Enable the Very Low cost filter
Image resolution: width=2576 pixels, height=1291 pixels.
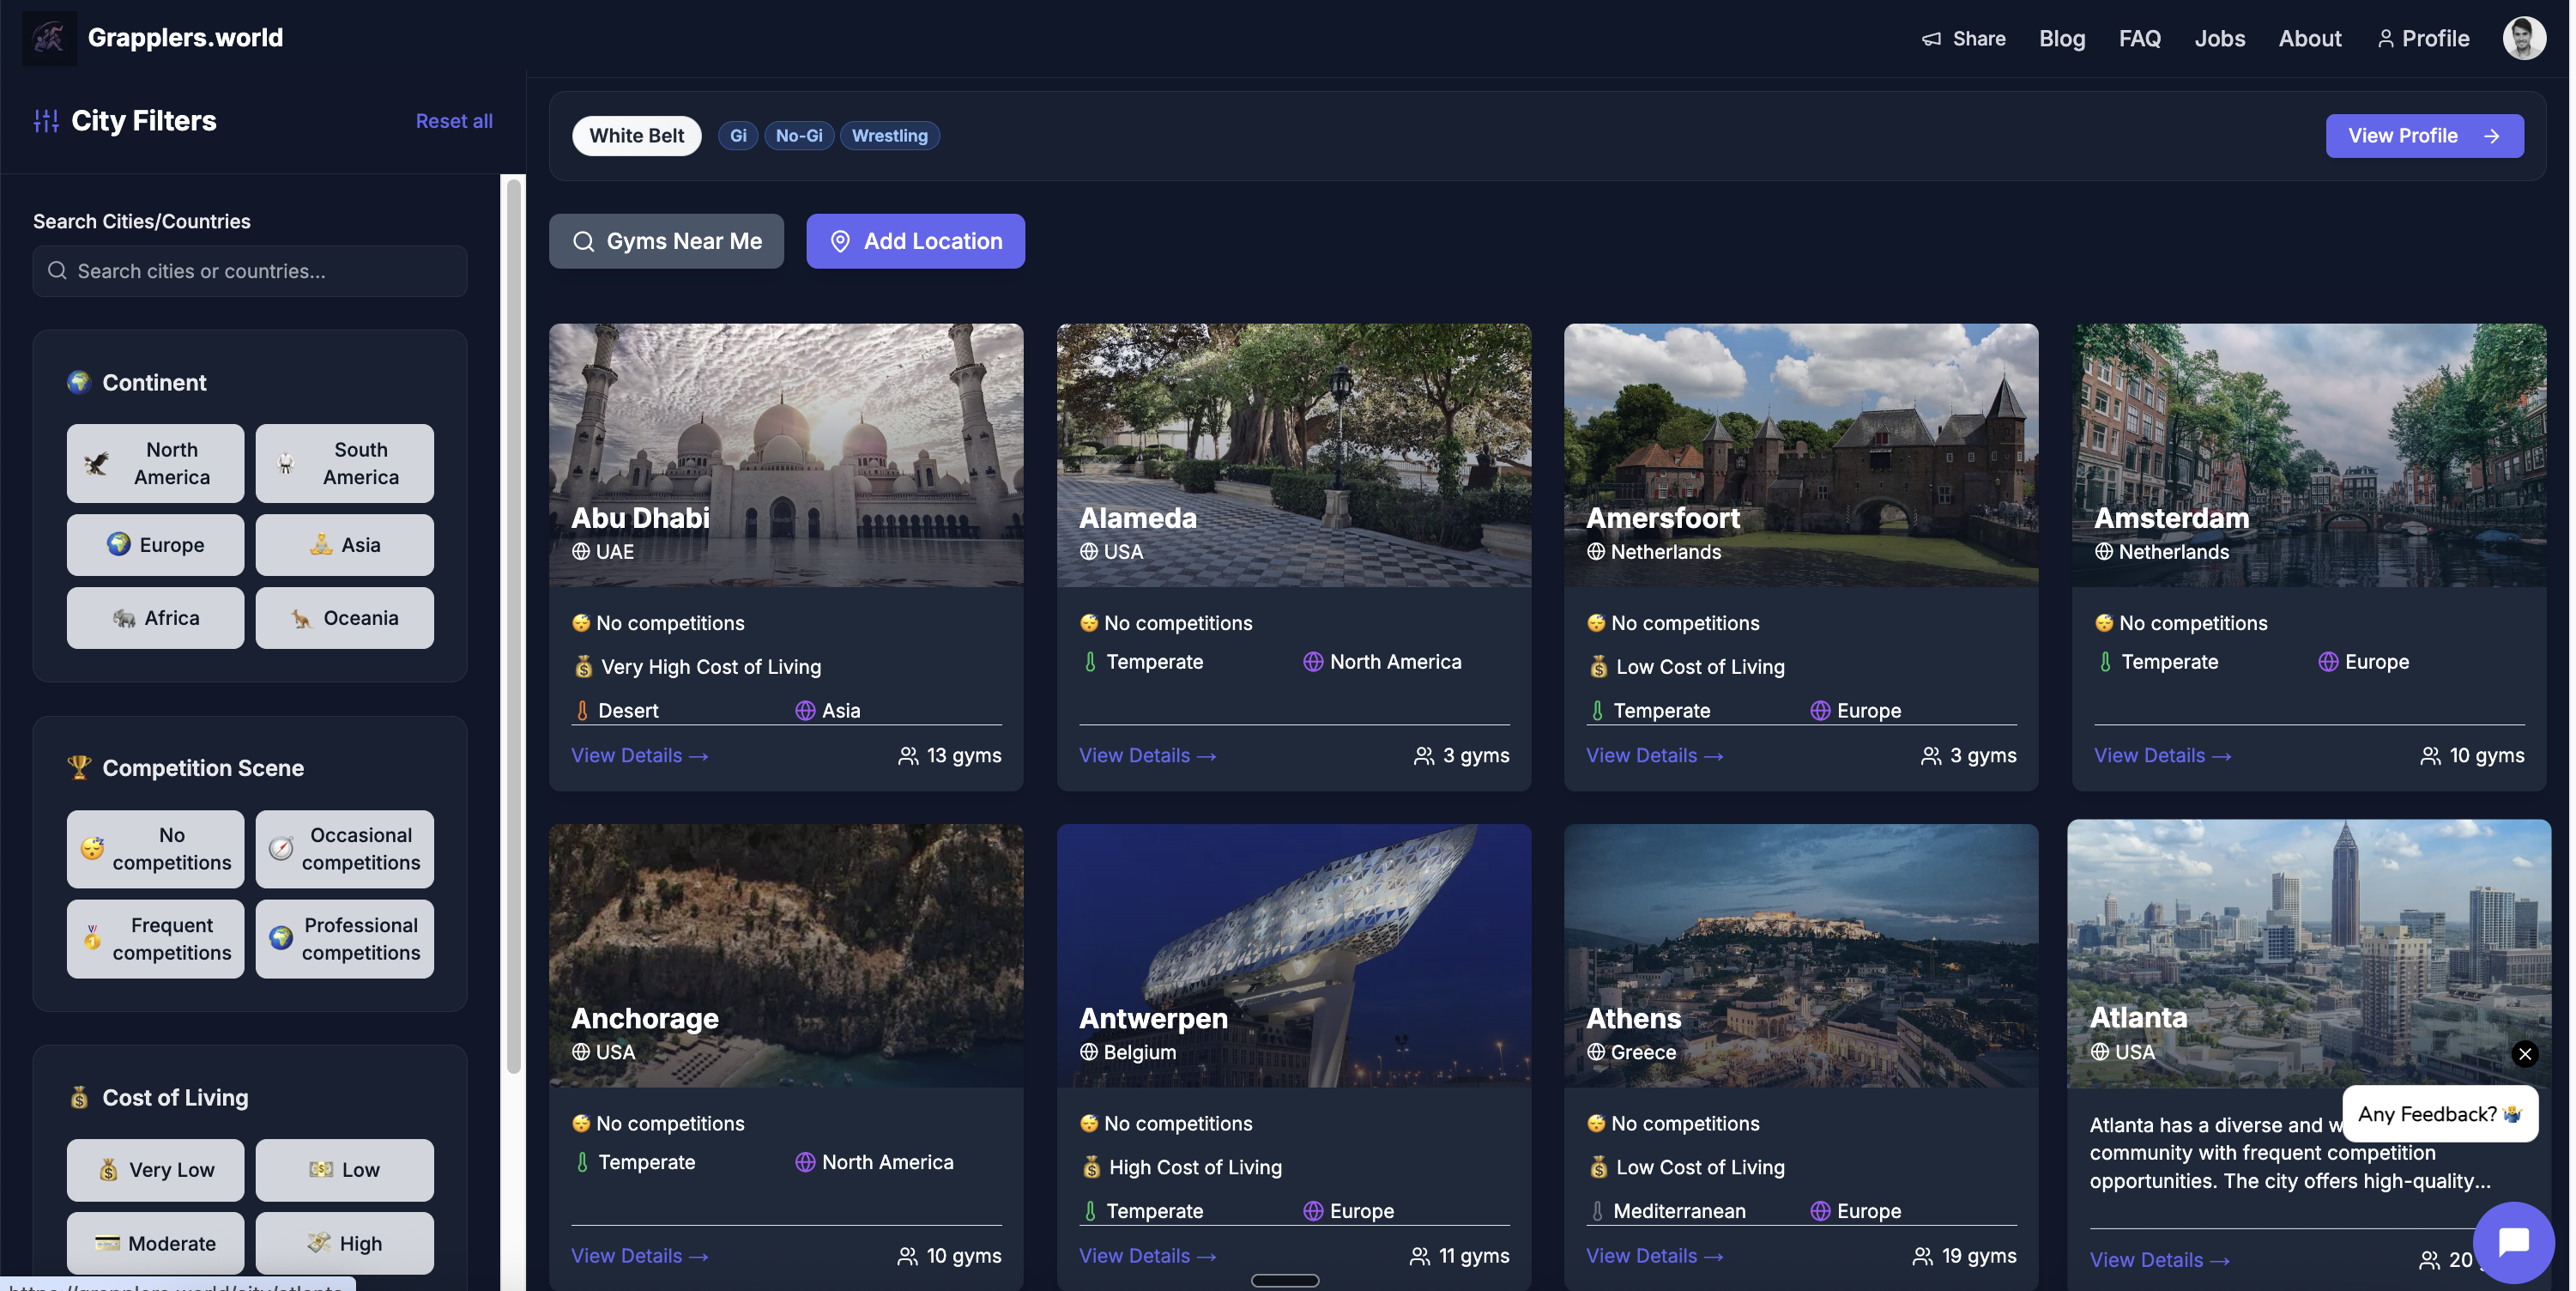[x=155, y=1170]
